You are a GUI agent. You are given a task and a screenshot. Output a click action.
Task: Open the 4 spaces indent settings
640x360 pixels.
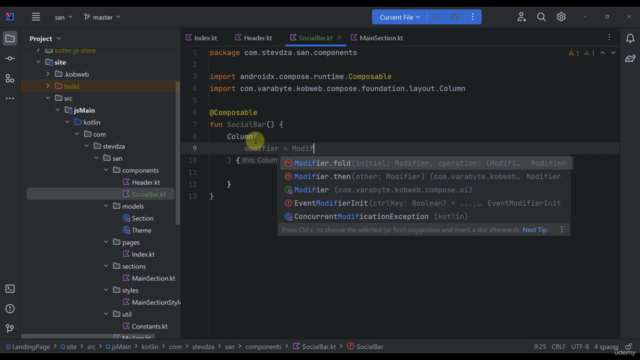click(x=606, y=347)
